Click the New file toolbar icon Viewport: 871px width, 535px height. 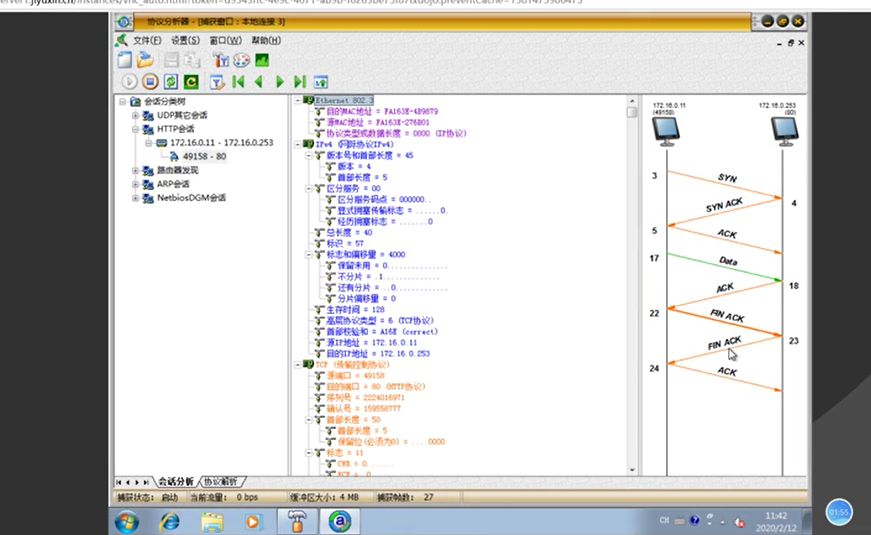tap(125, 60)
